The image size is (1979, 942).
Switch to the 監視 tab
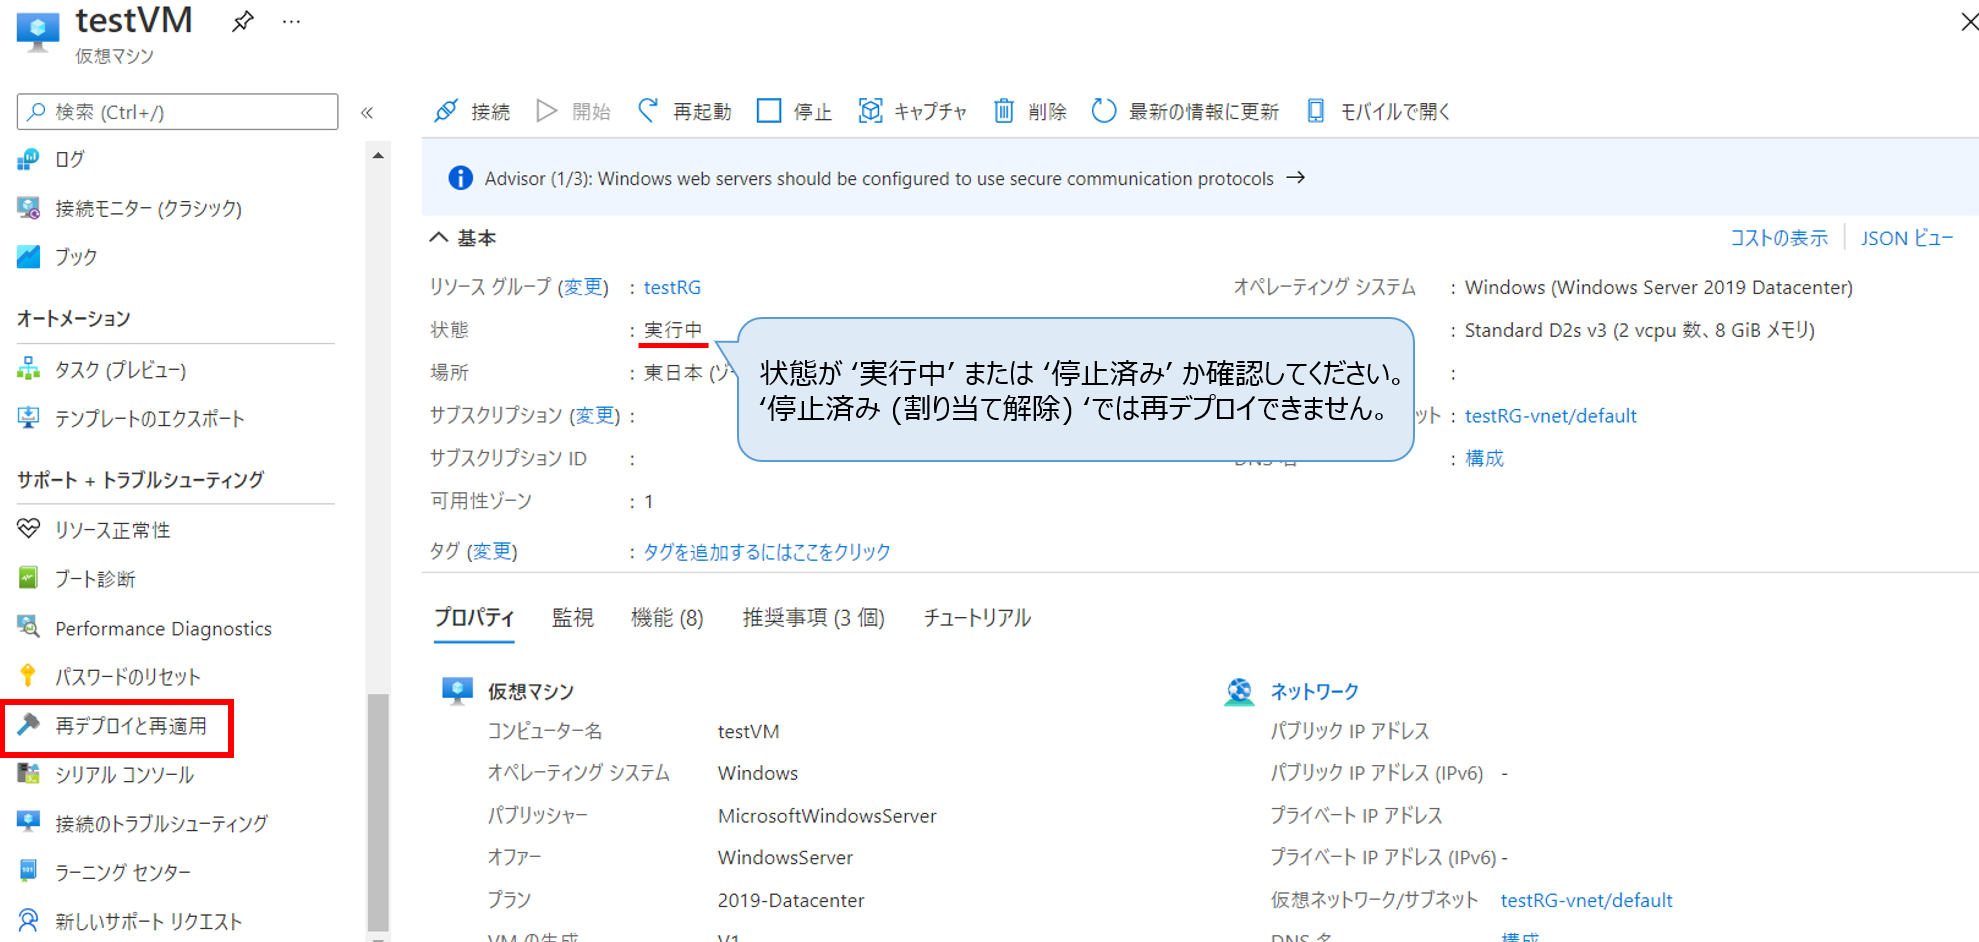click(573, 617)
